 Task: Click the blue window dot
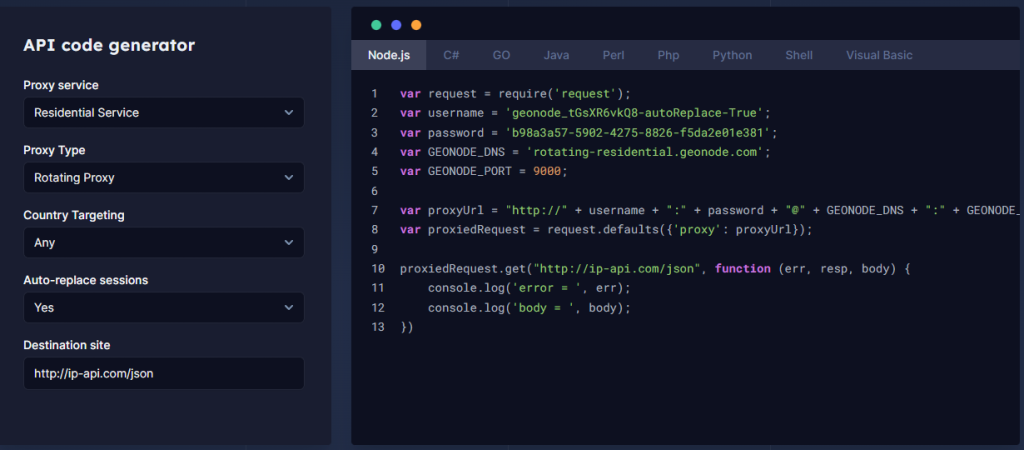396,24
